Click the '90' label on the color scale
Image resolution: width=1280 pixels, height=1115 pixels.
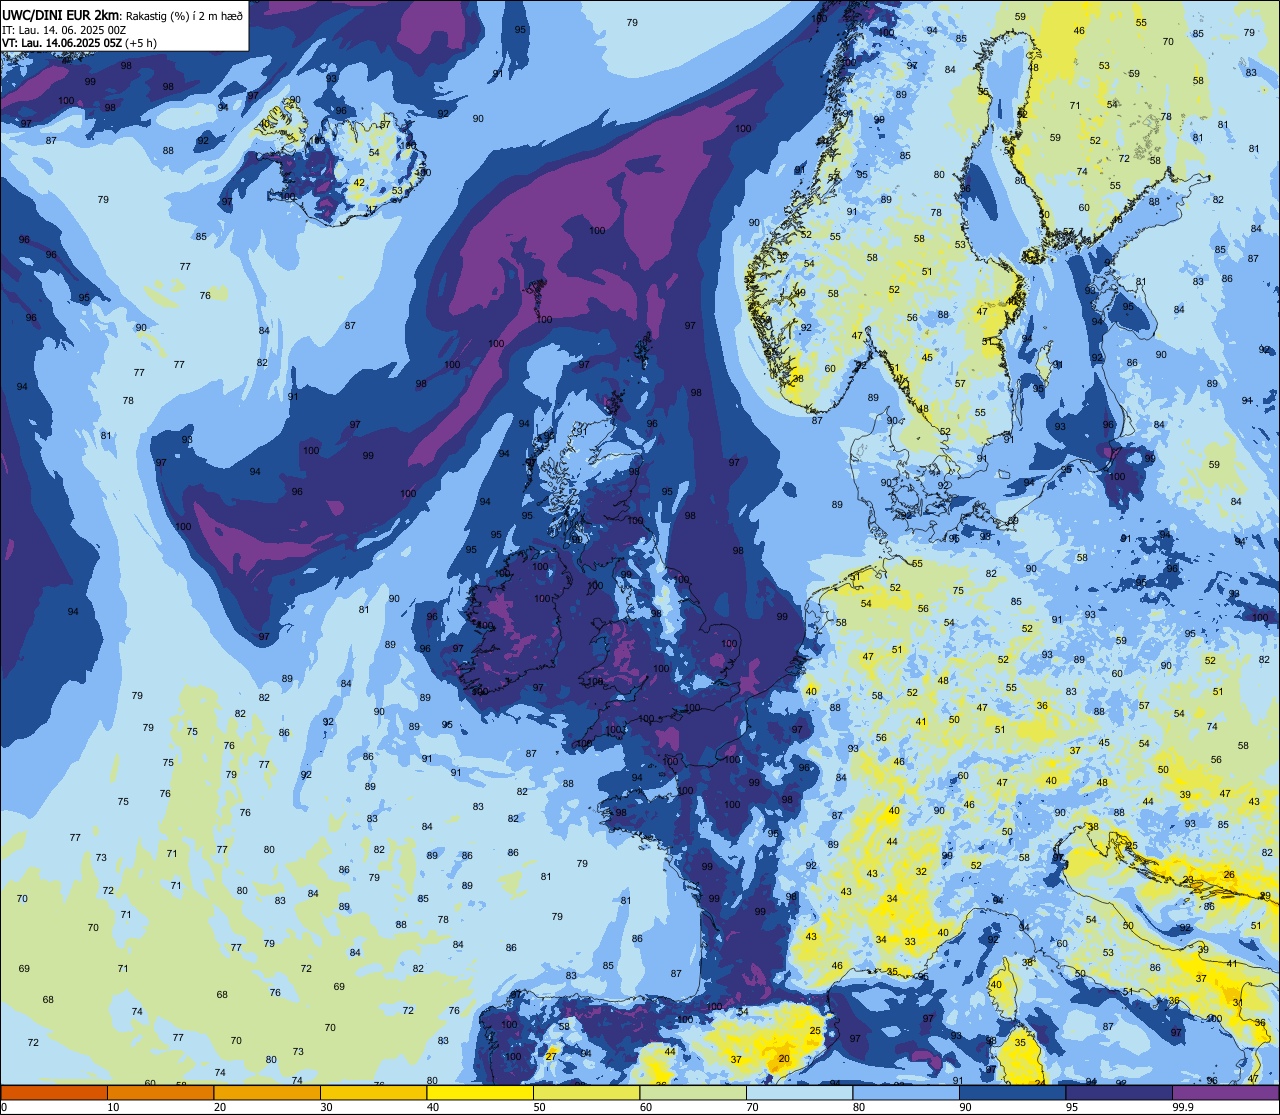[x=965, y=1107]
